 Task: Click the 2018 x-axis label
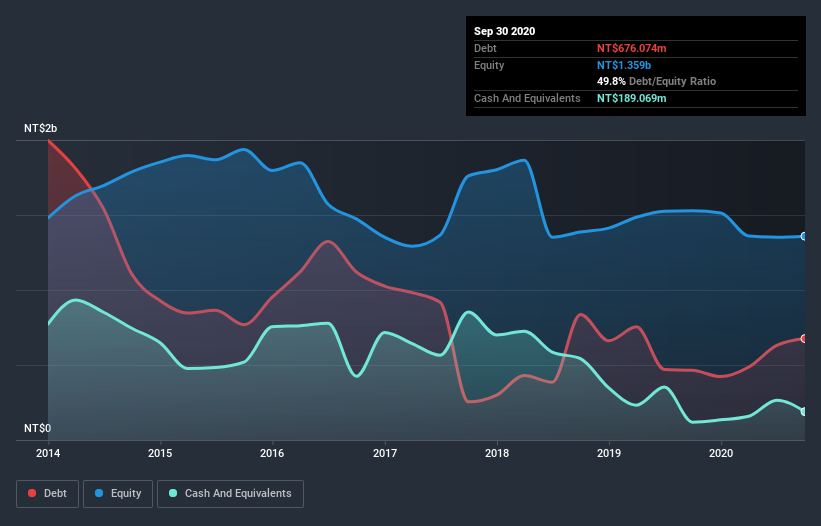coord(497,453)
